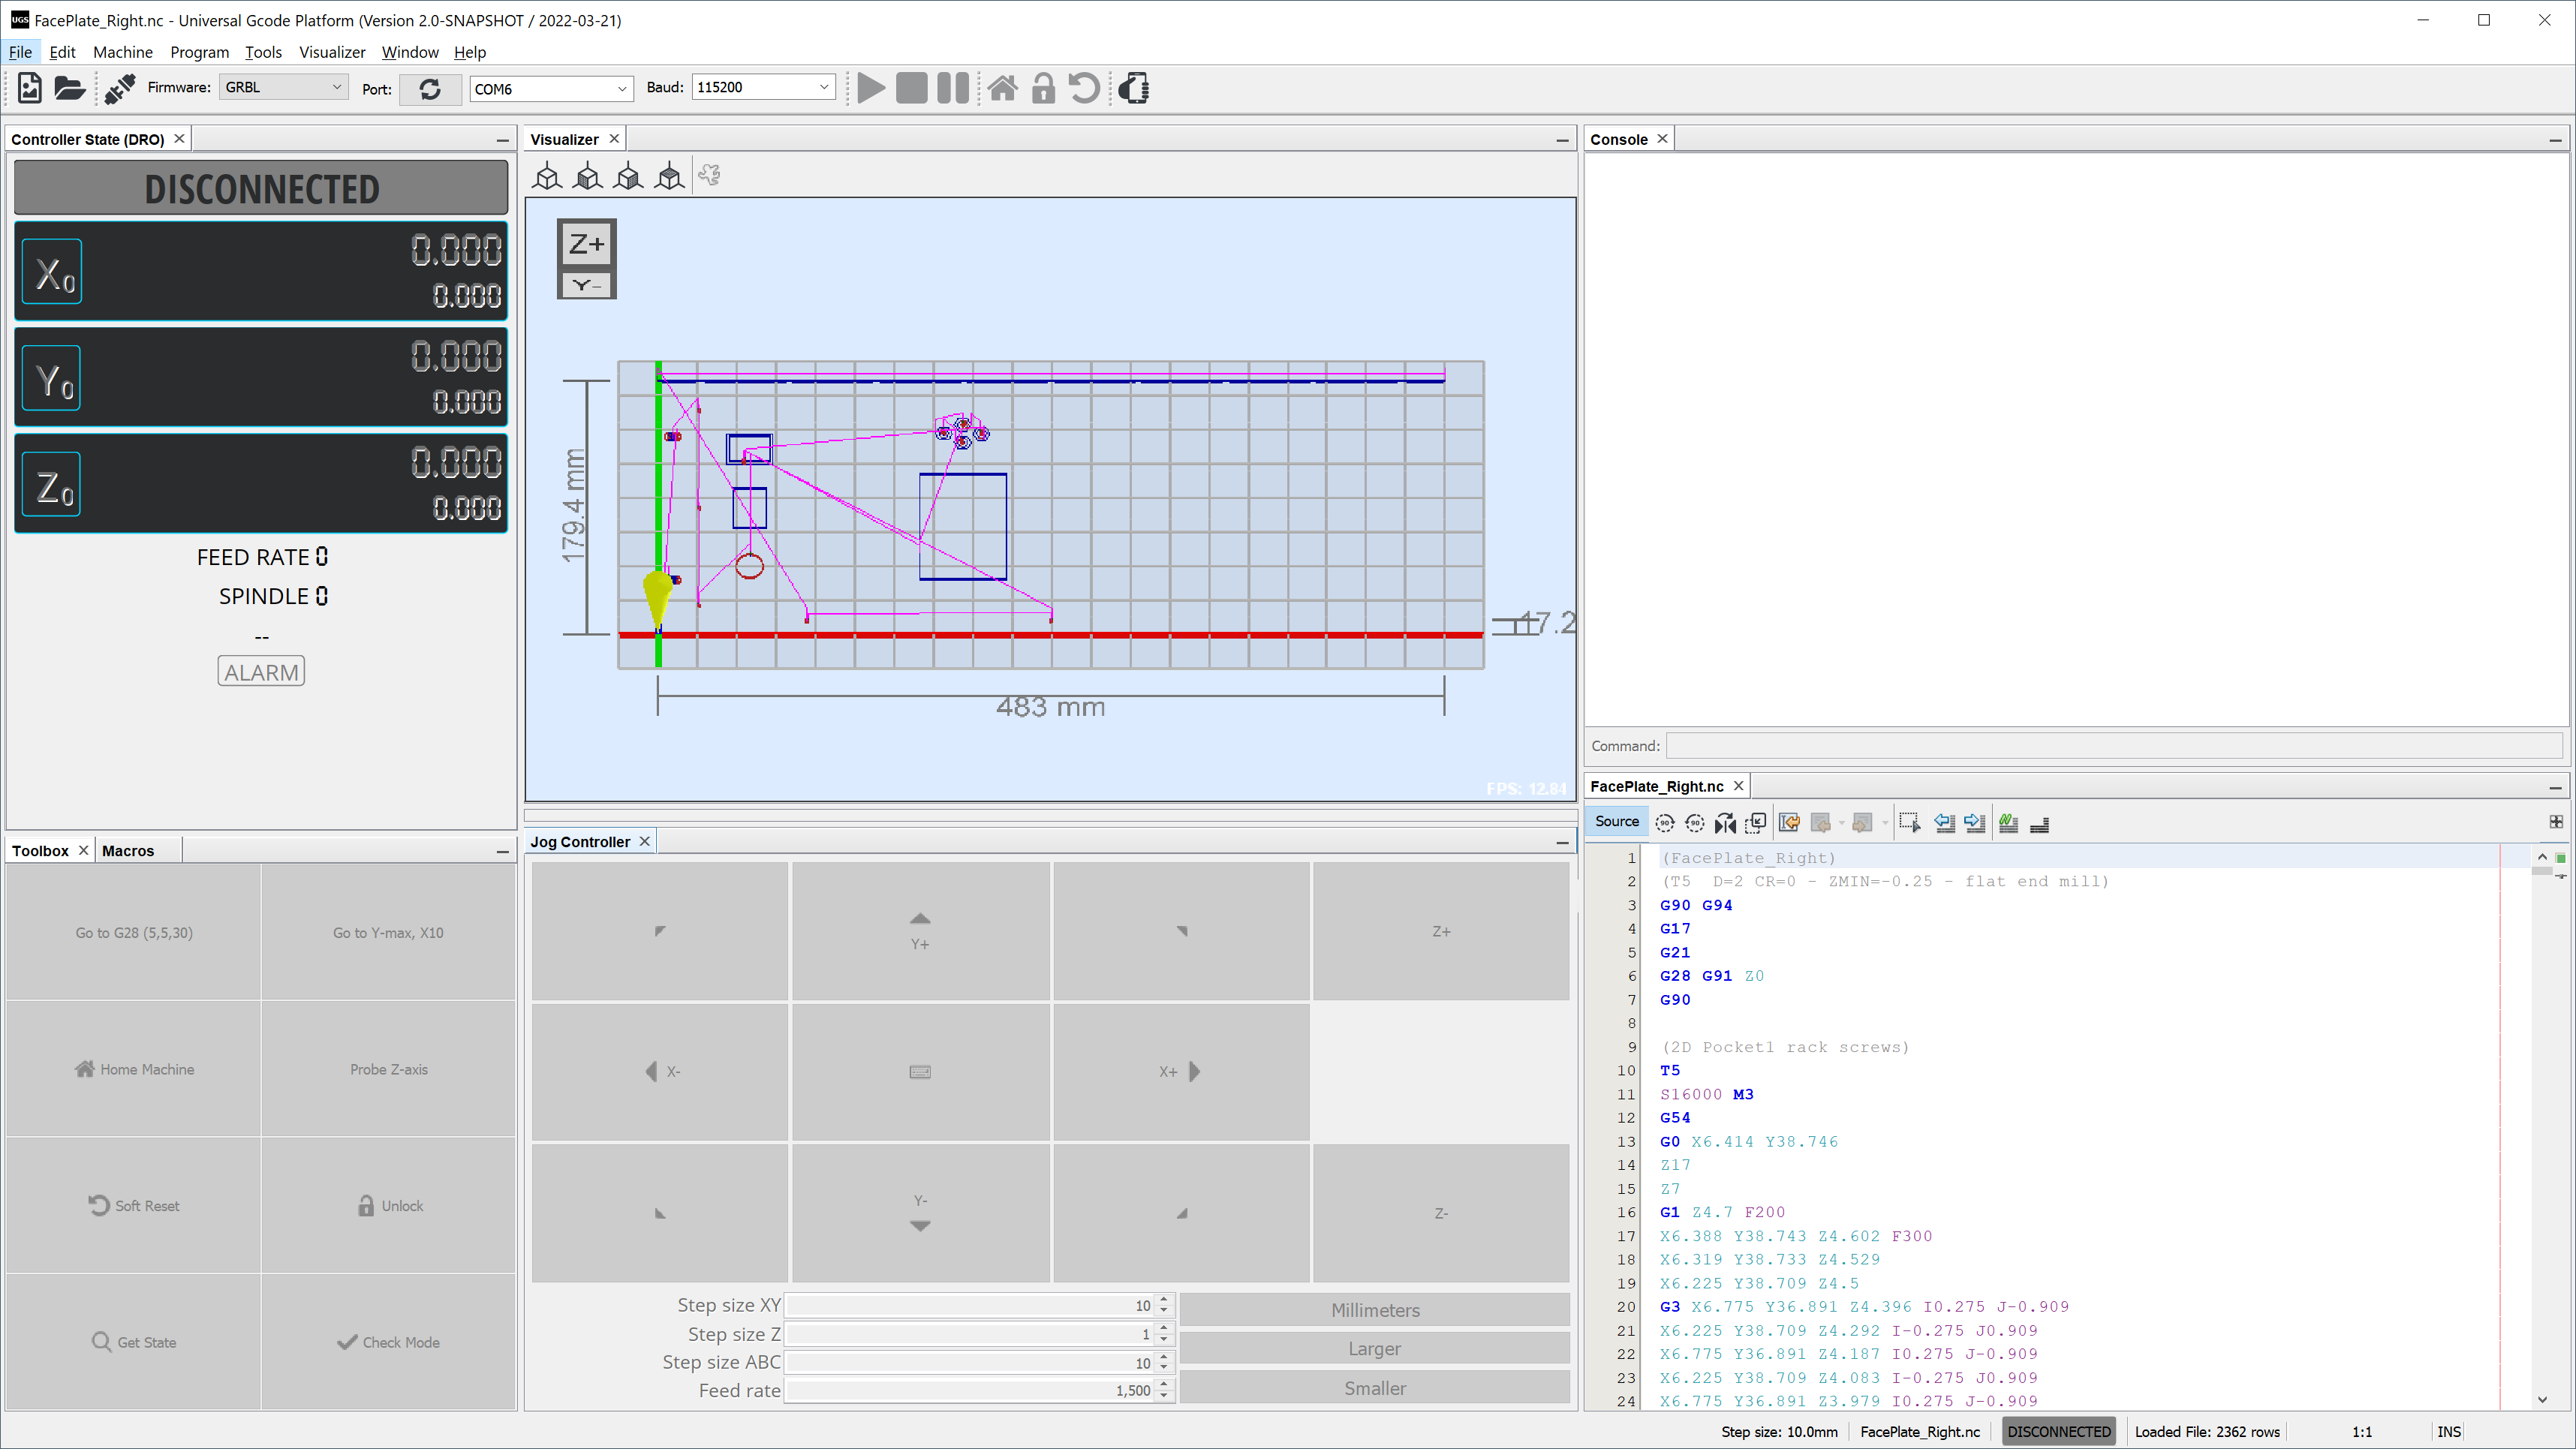2576x1449 pixels.
Task: Click the ALARM button in DRO
Action: (261, 672)
